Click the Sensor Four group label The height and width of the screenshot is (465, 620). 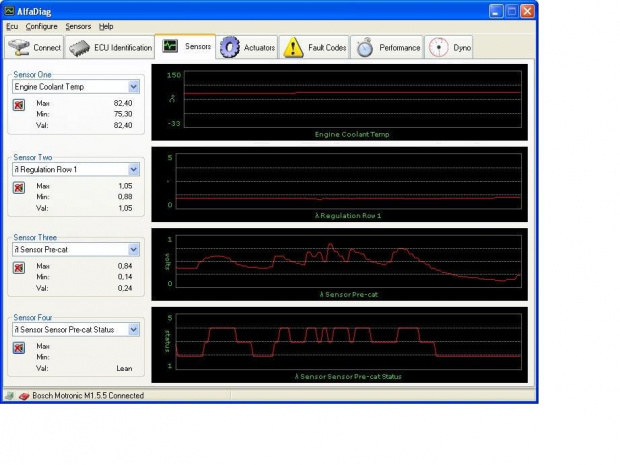(33, 318)
